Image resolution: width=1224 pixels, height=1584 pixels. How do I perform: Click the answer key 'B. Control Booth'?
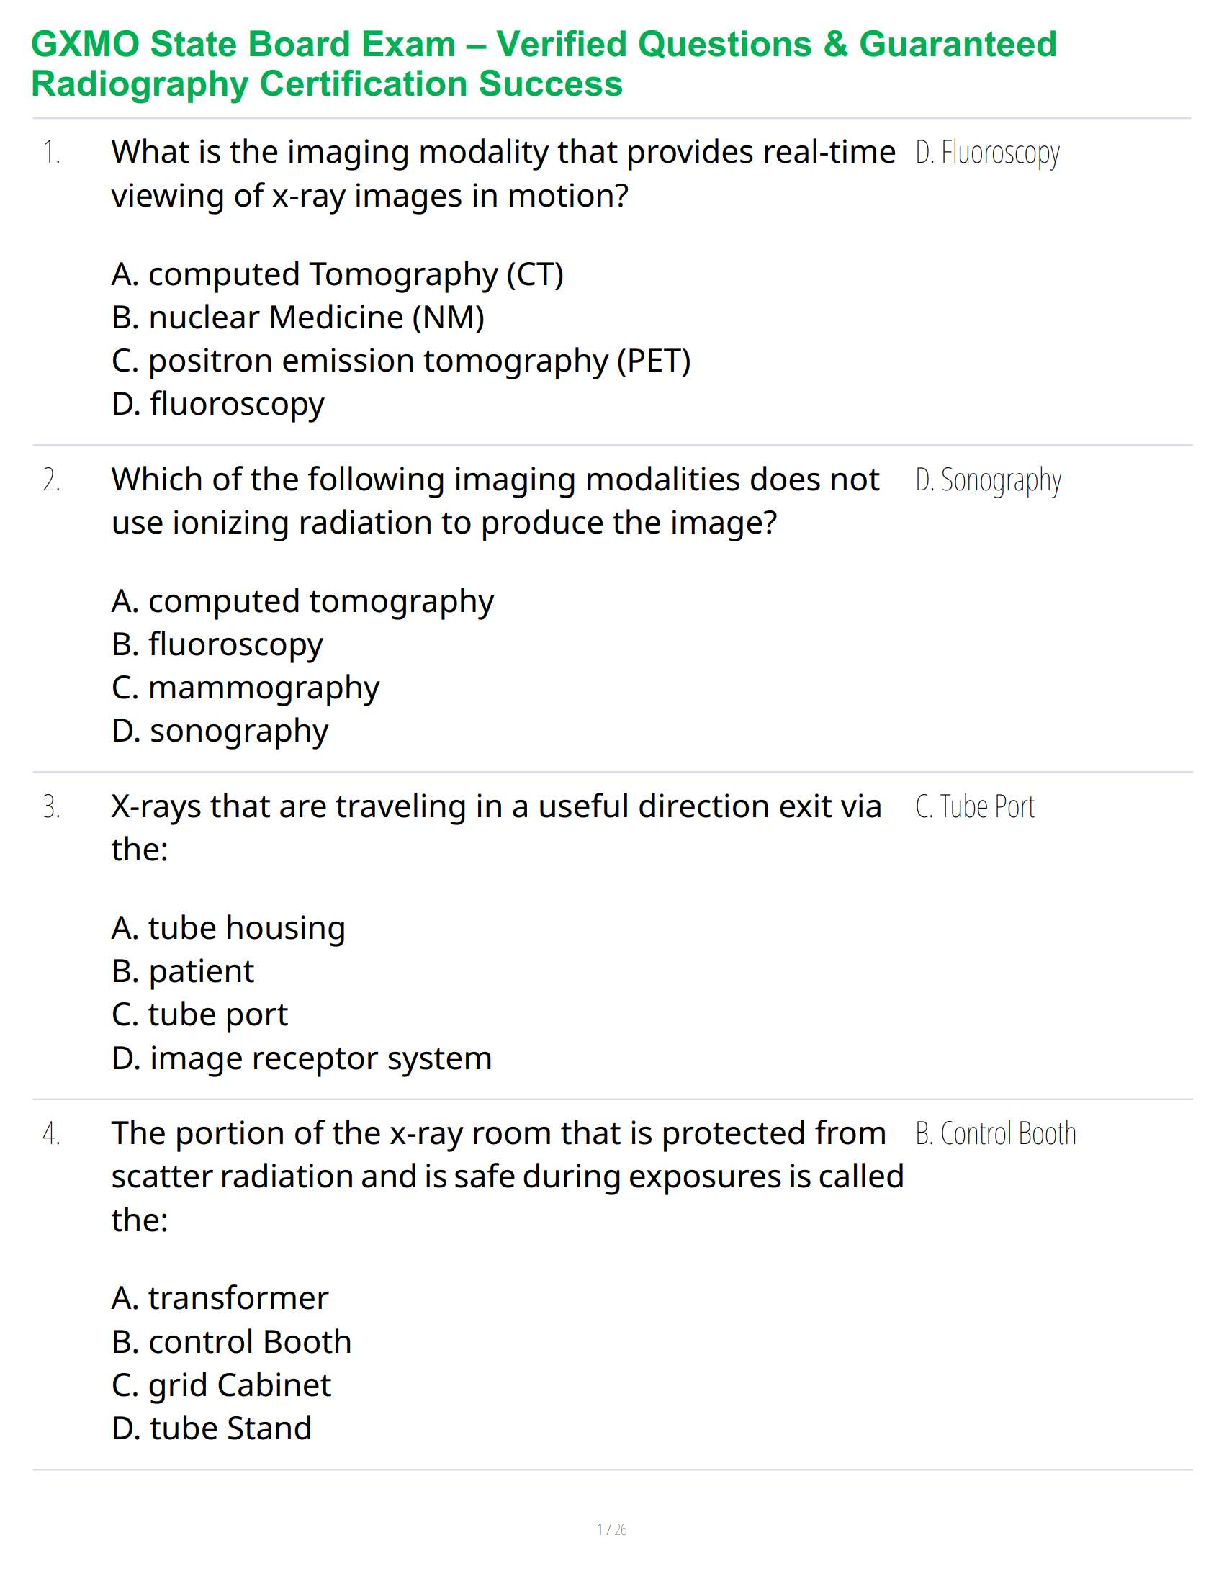tap(996, 1134)
